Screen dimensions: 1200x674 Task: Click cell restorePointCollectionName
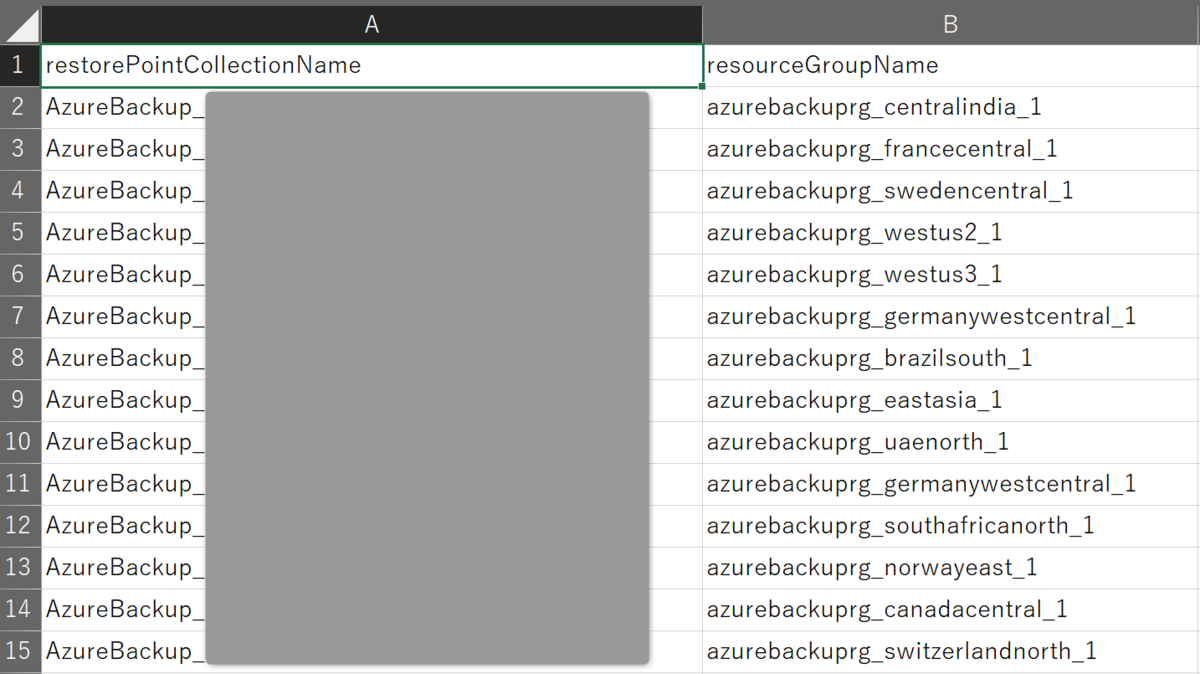[372, 66]
